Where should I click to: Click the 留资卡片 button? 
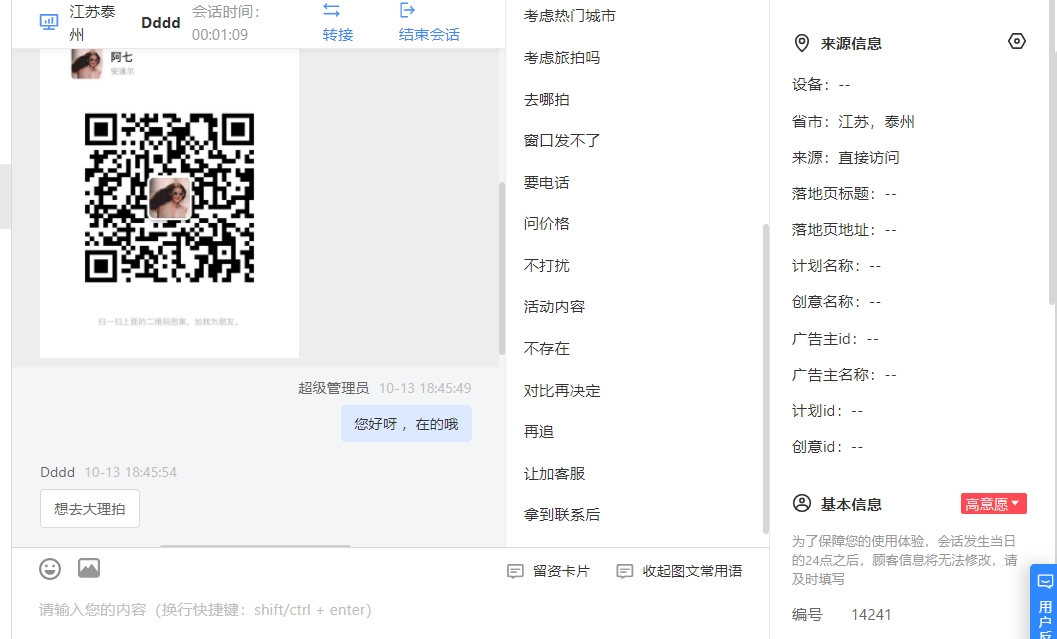(549, 572)
